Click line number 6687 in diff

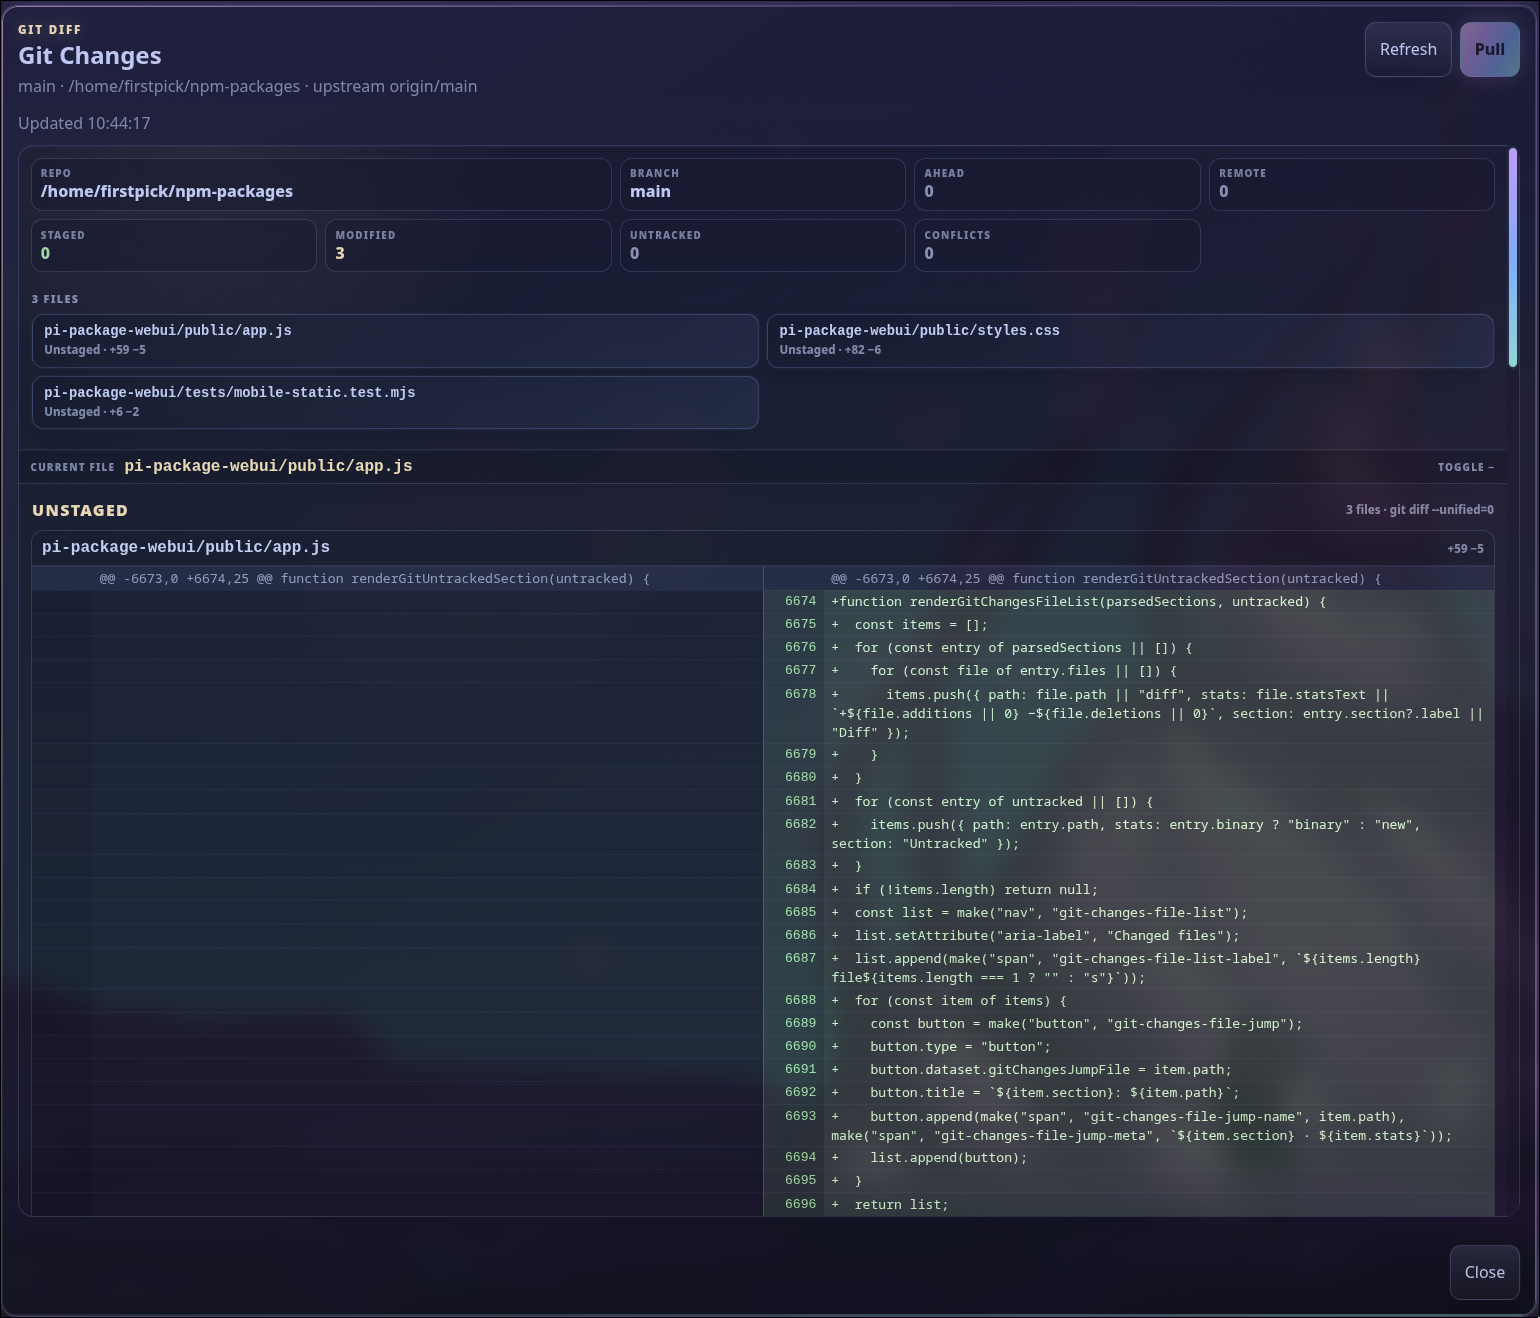click(x=800, y=958)
